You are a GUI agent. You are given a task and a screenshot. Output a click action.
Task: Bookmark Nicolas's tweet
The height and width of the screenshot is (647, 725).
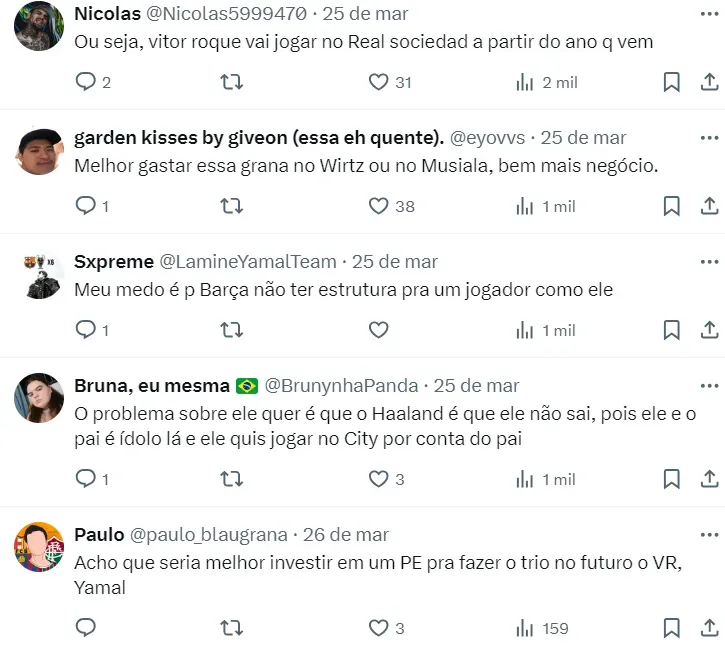tap(672, 82)
